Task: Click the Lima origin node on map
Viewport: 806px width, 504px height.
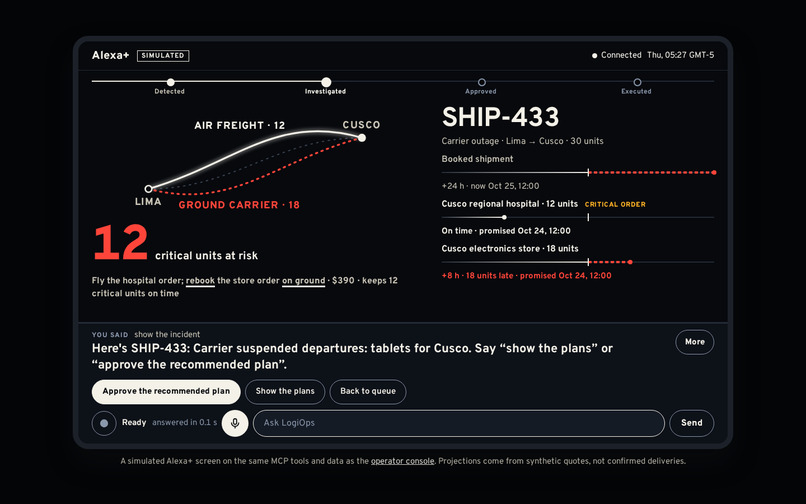Action: [149, 189]
